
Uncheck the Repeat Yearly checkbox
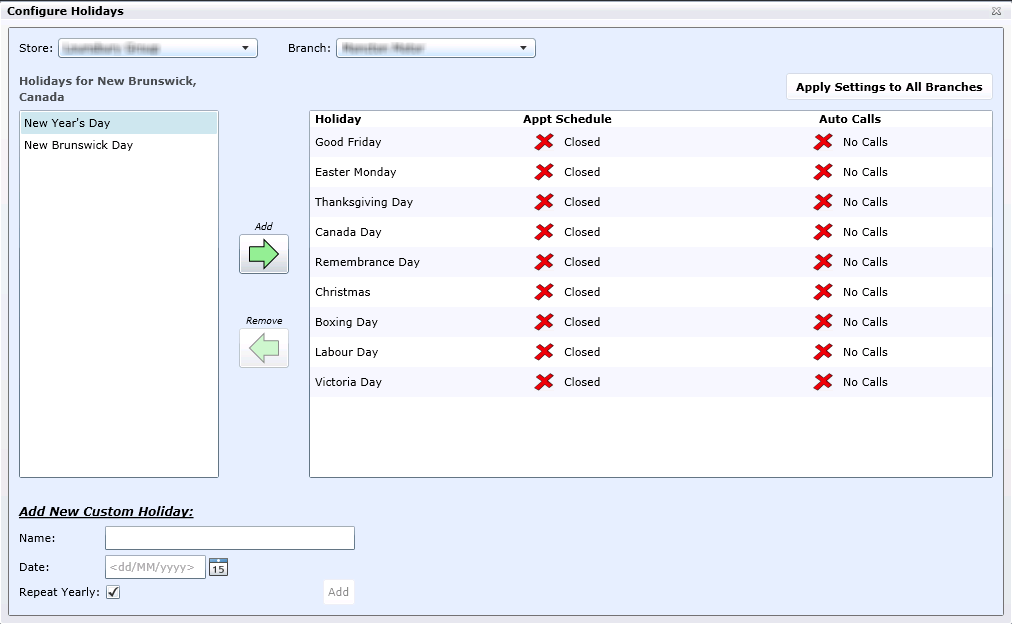pos(113,592)
